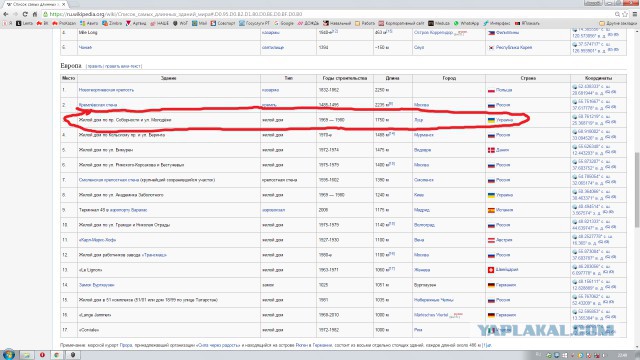Follow the Прора link in the footnote
This screenshot has height=360, width=640.
click(x=126, y=345)
